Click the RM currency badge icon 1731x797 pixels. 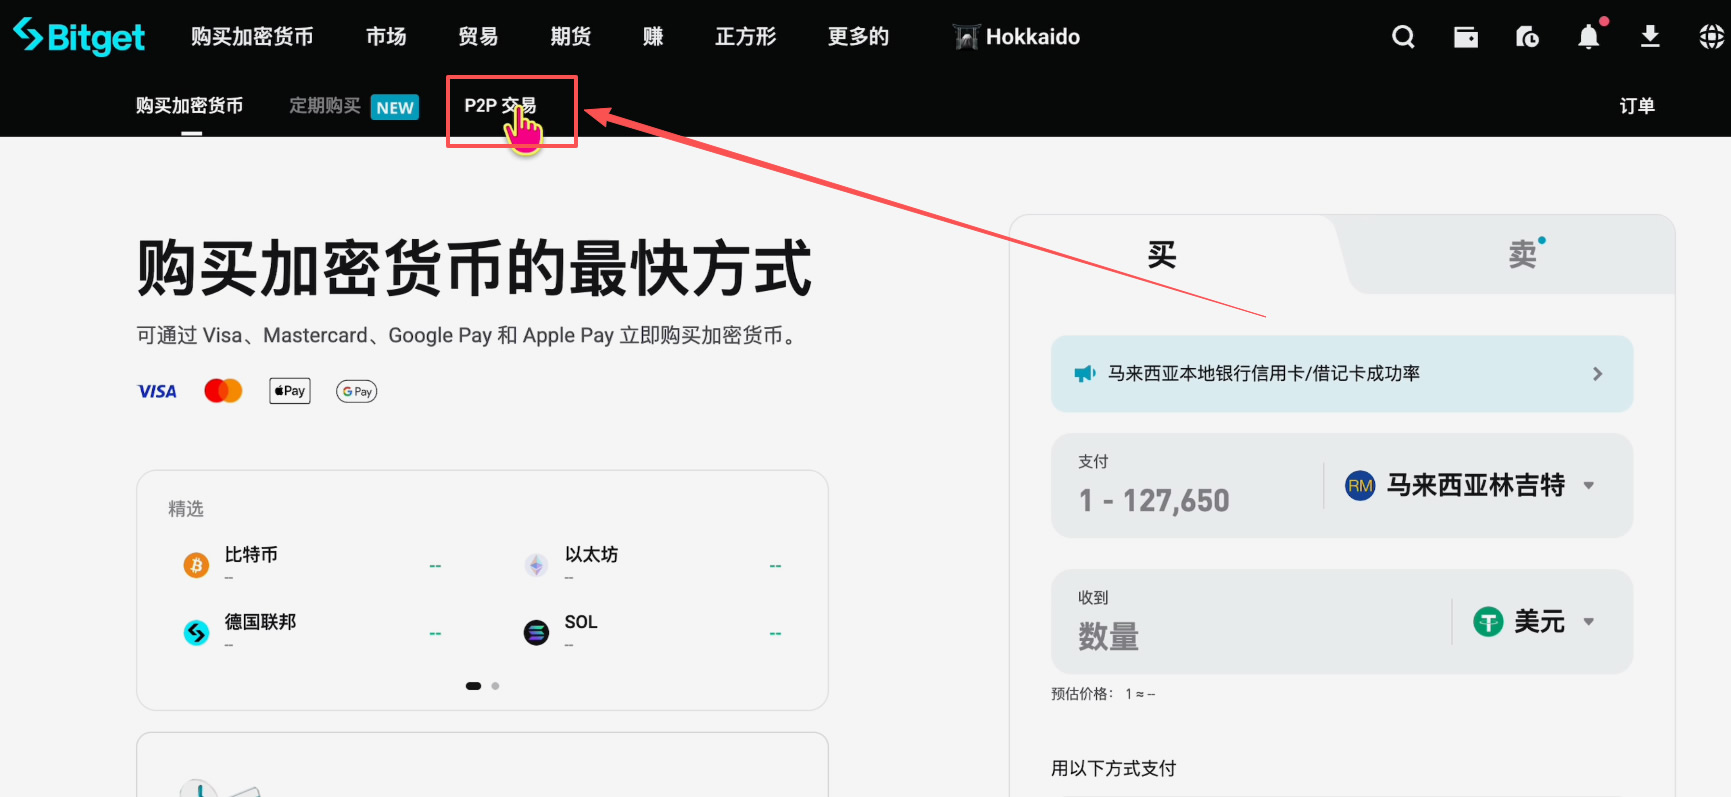[1360, 486]
